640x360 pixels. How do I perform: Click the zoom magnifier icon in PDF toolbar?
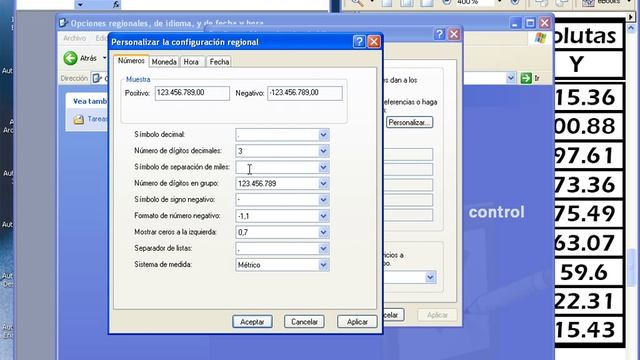click(357, 3)
